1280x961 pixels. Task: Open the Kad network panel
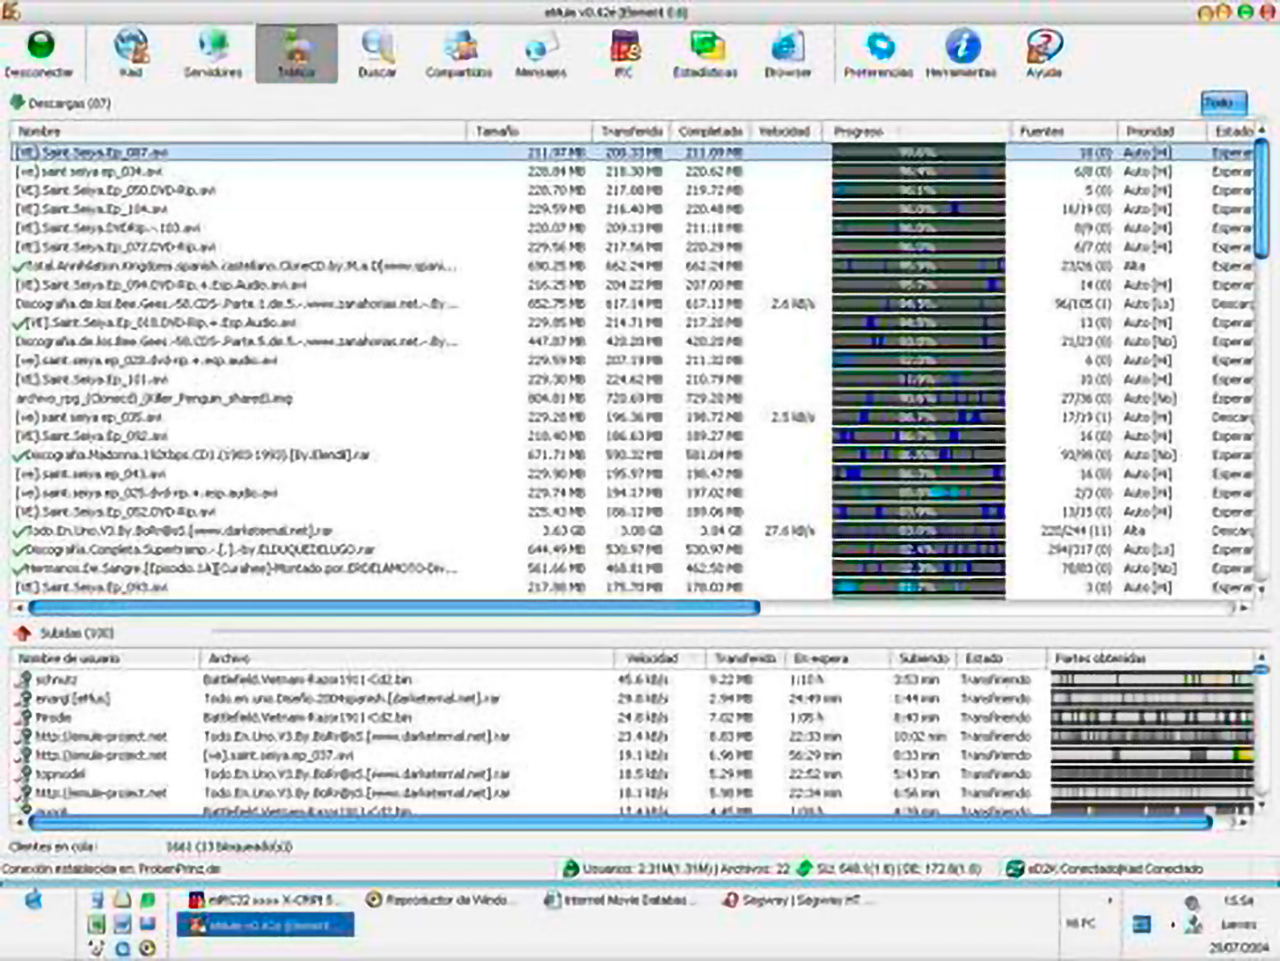[x=131, y=53]
